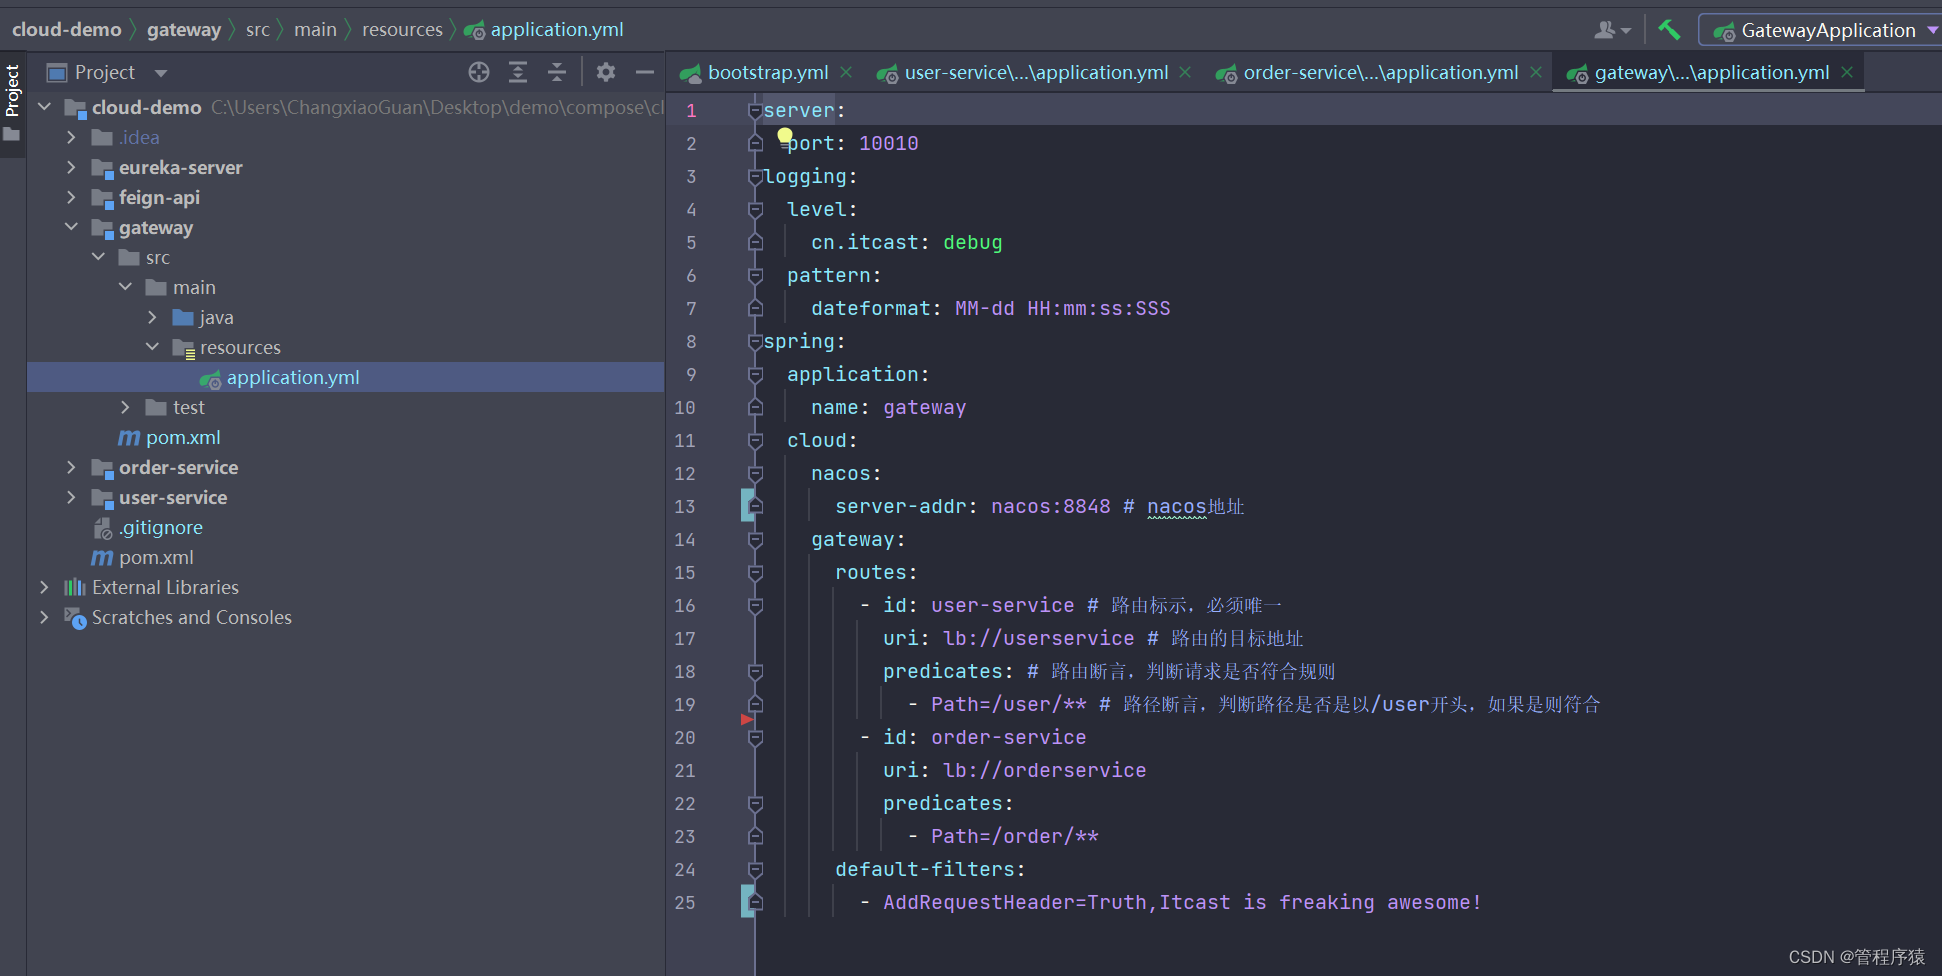1942x976 pixels.
Task: Click line number 13 in gutter
Action: pos(685,507)
